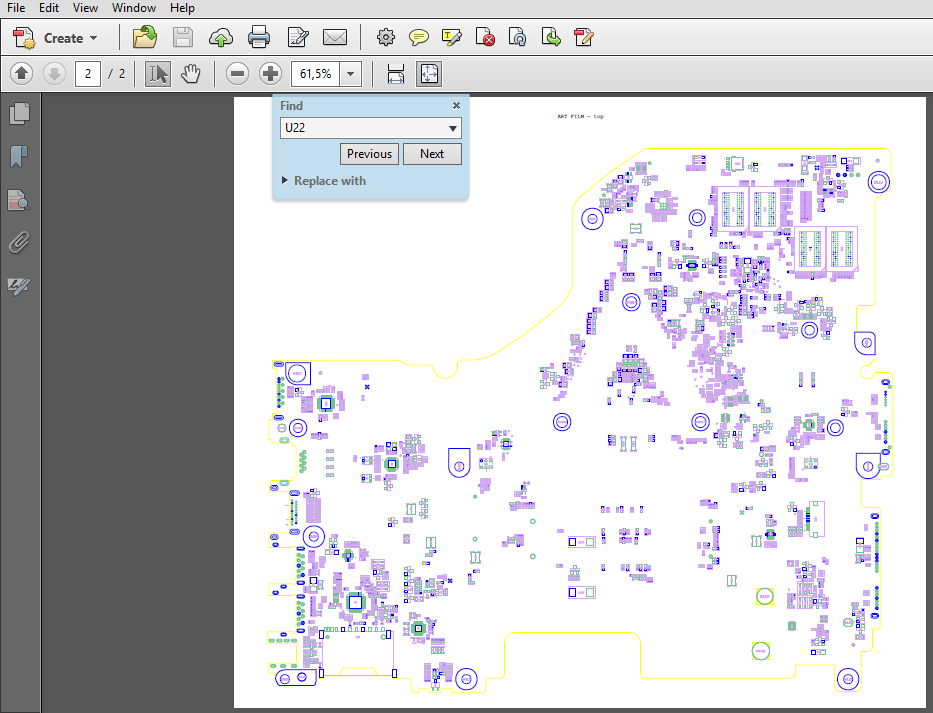The width and height of the screenshot is (933, 713).
Task: Open the Window menu
Action: click(133, 8)
